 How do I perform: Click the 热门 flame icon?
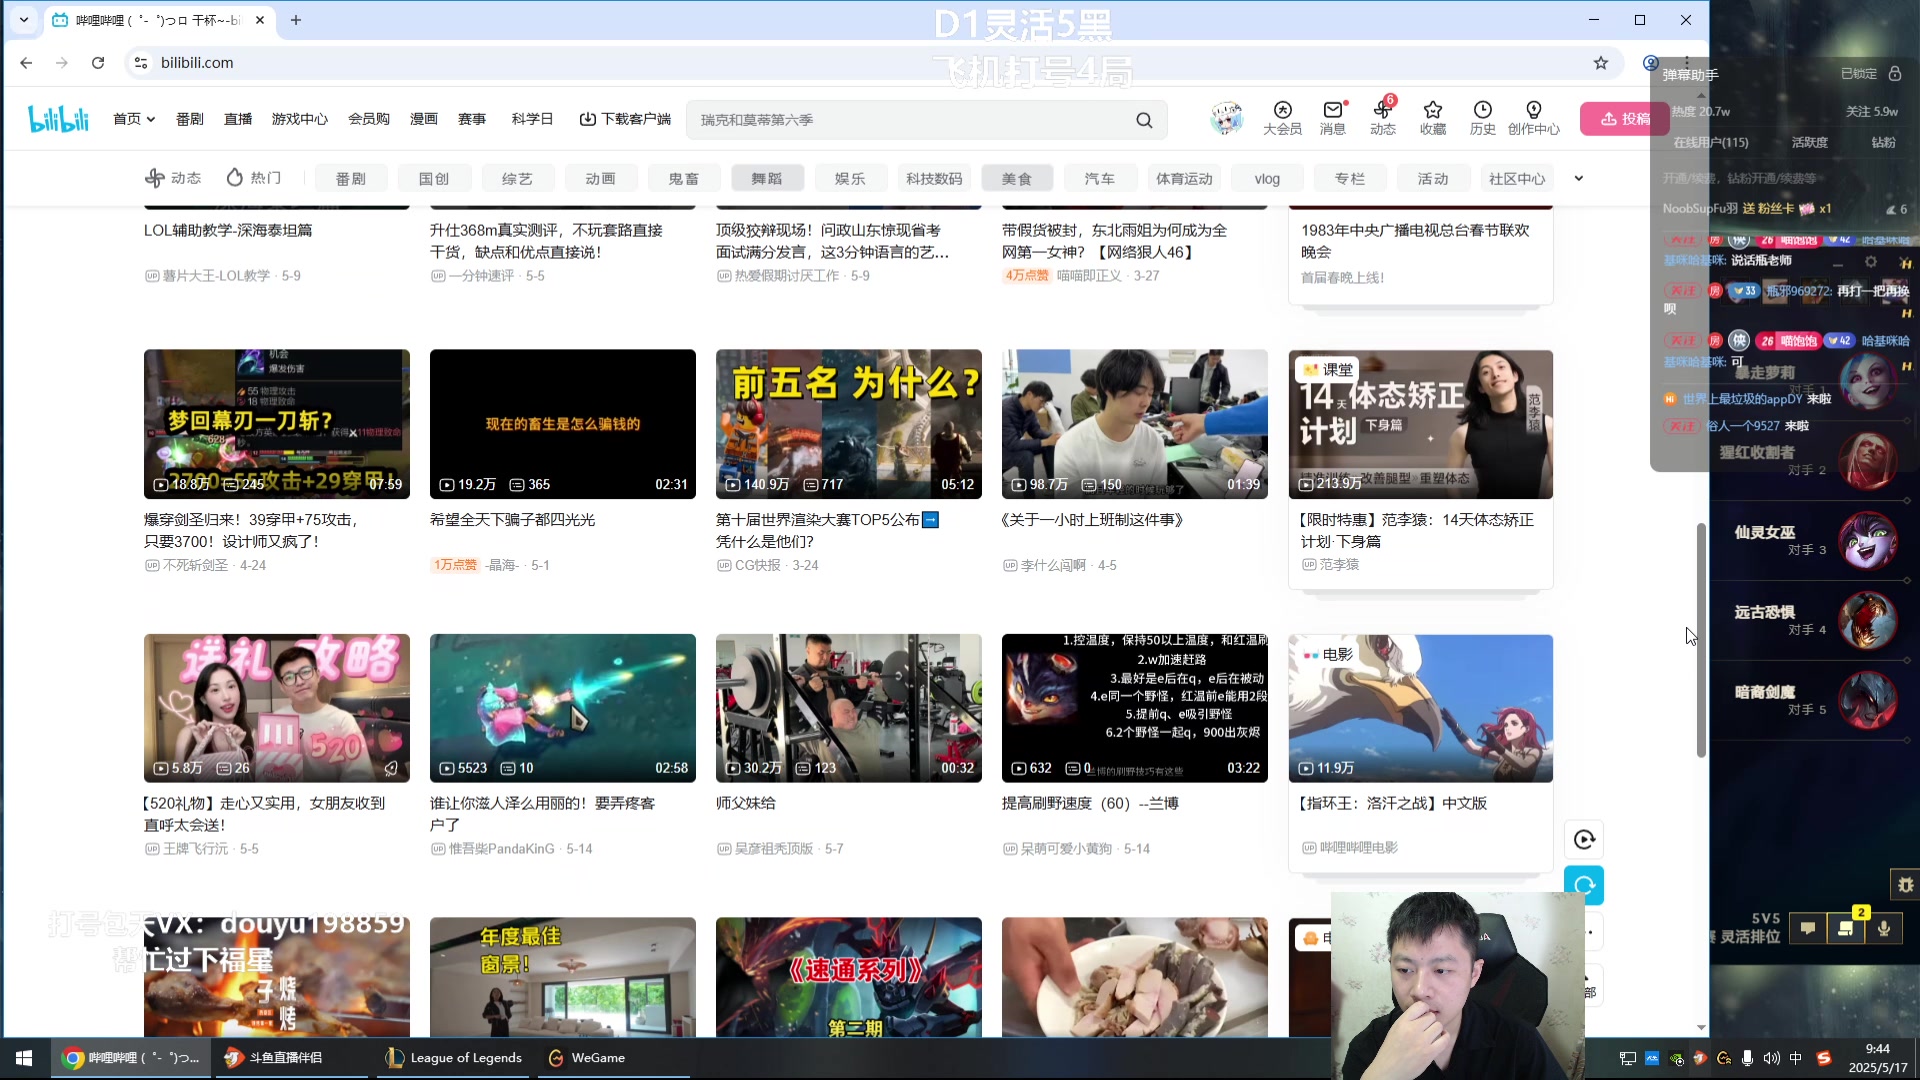coord(235,178)
